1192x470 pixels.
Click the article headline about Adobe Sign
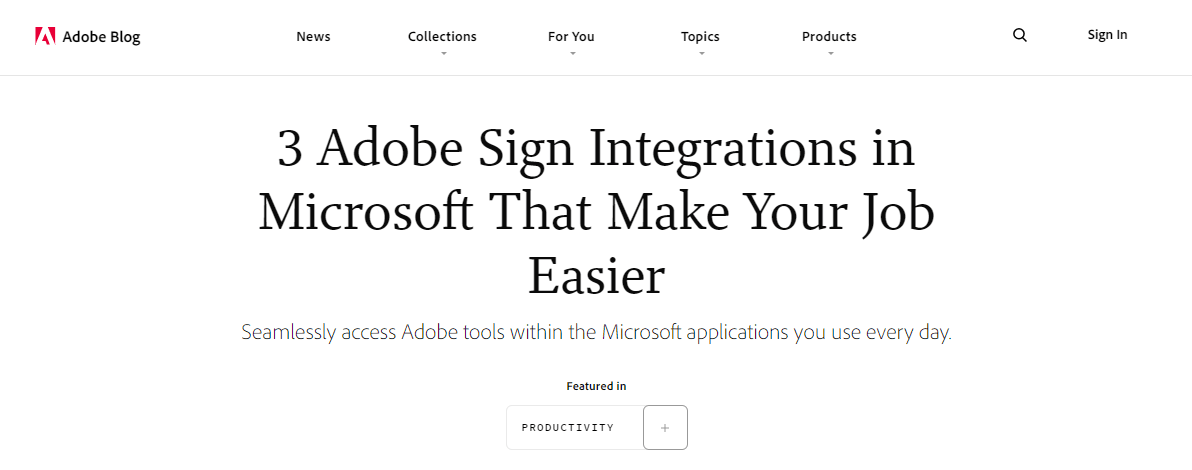(596, 213)
